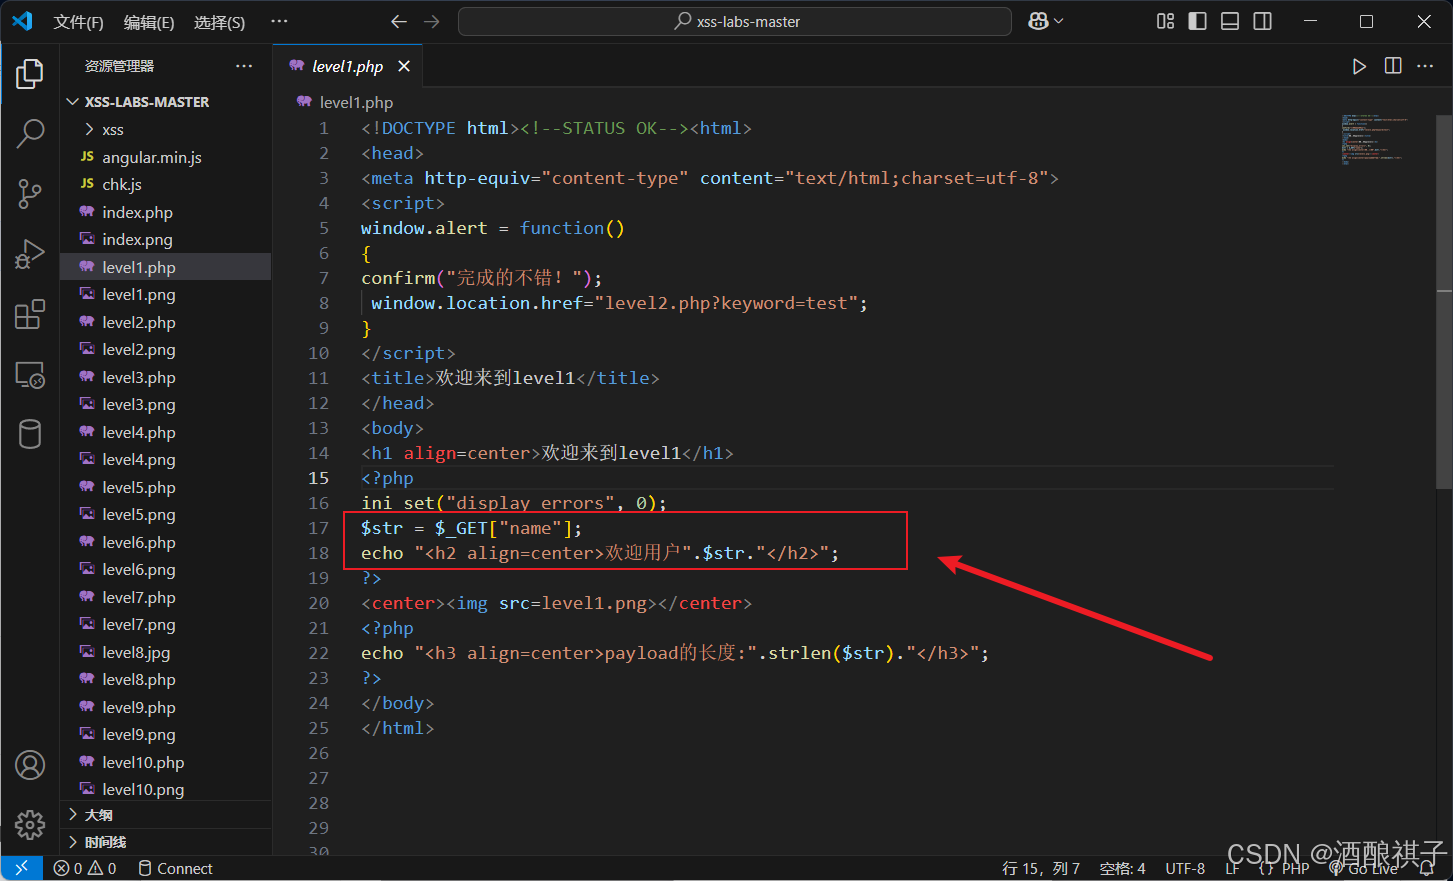Open the Accounts menu icon
Screen dimensions: 1453x881
point(30,765)
